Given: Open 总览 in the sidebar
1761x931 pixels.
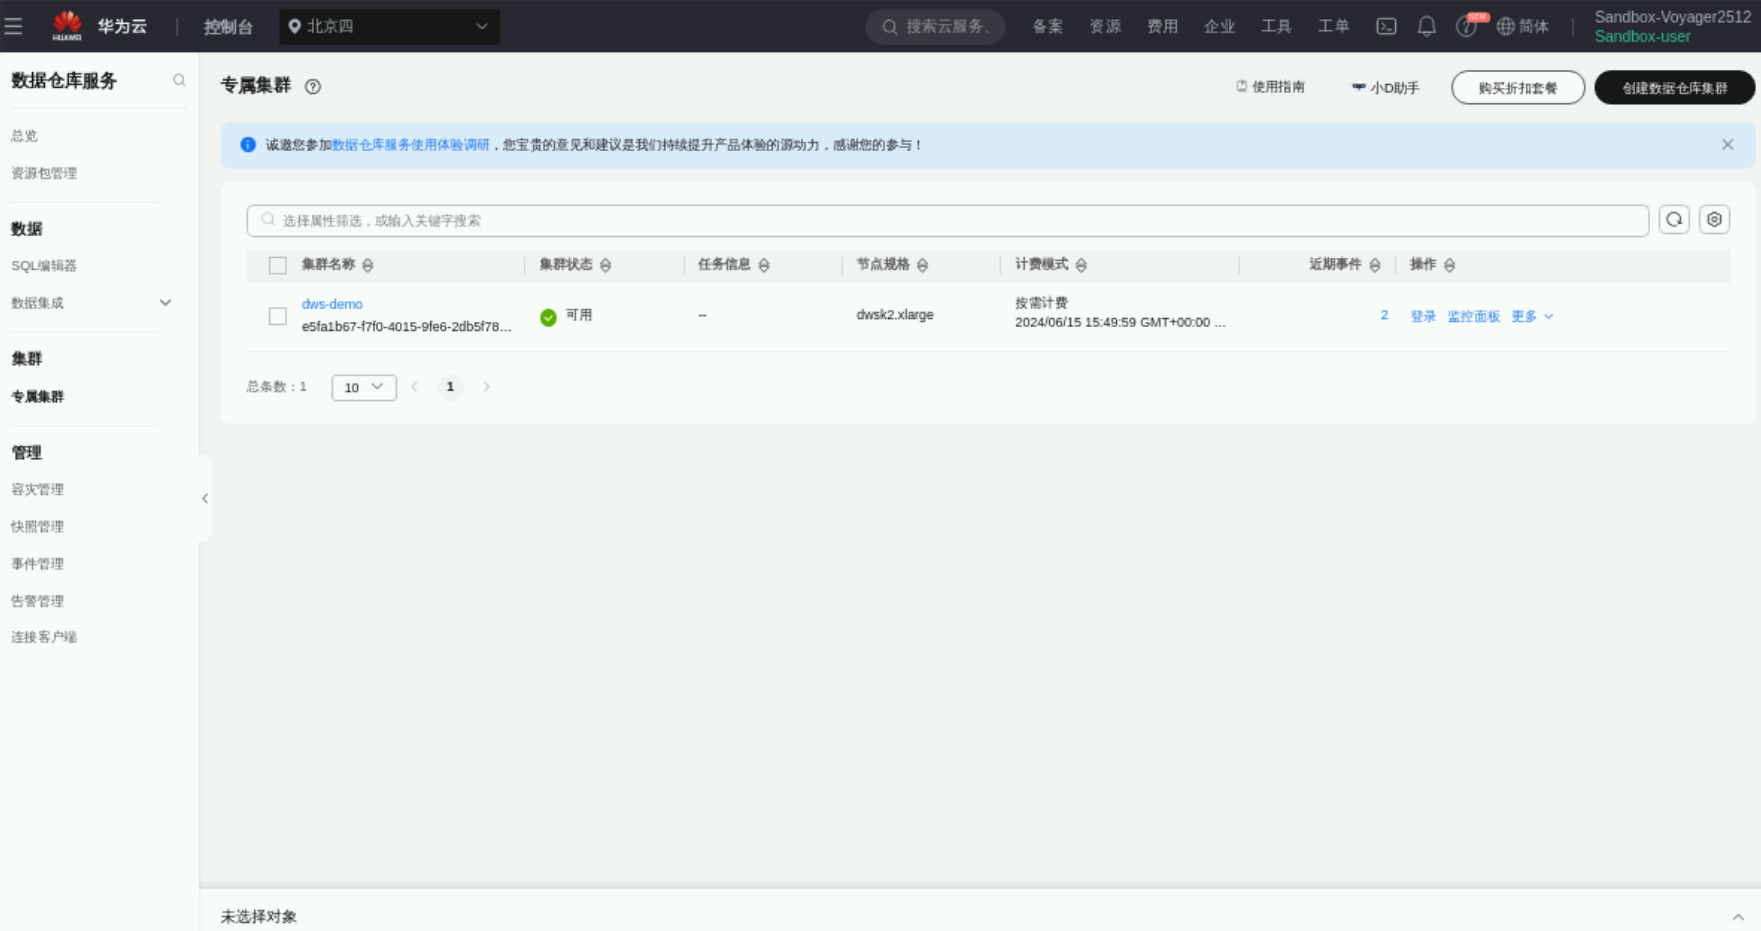Looking at the screenshot, I should point(25,136).
